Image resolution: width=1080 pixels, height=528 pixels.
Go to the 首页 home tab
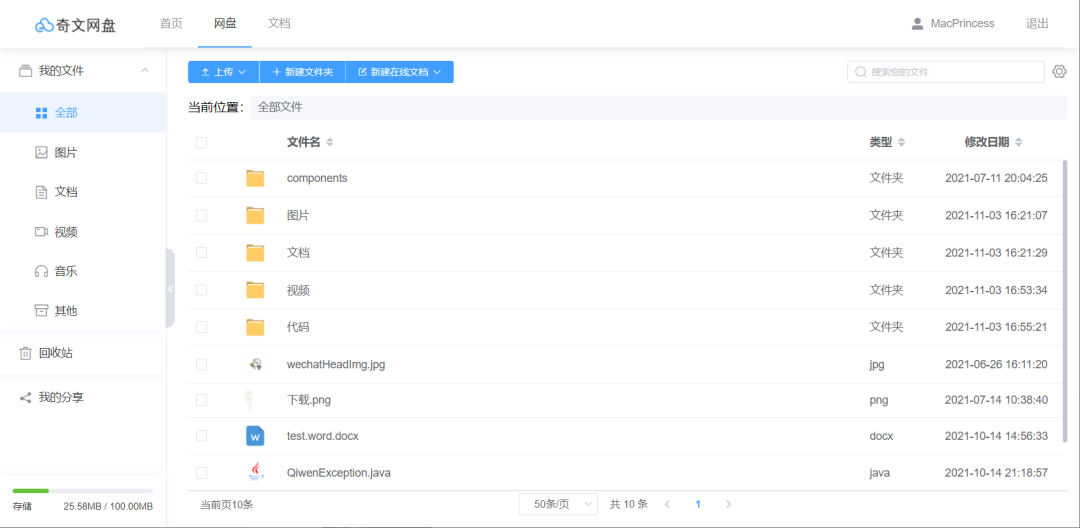tap(171, 23)
